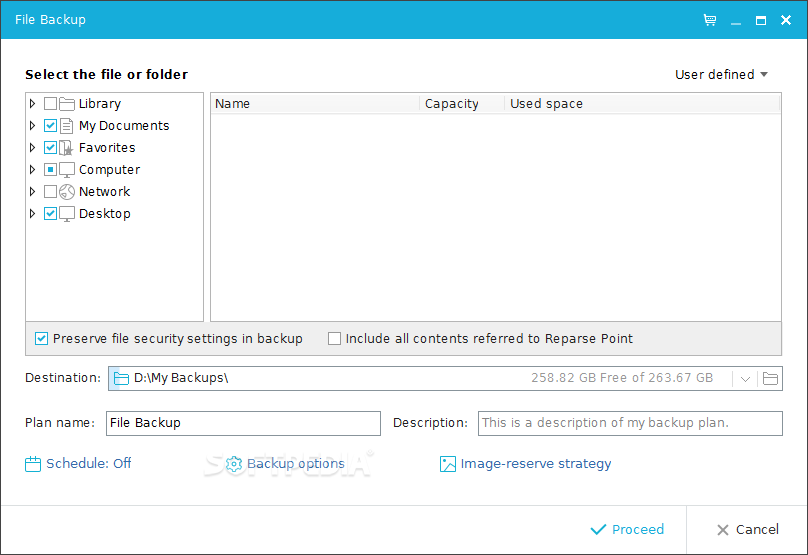Click the calendar icon next to Schedule
808x555 pixels.
(x=32, y=464)
